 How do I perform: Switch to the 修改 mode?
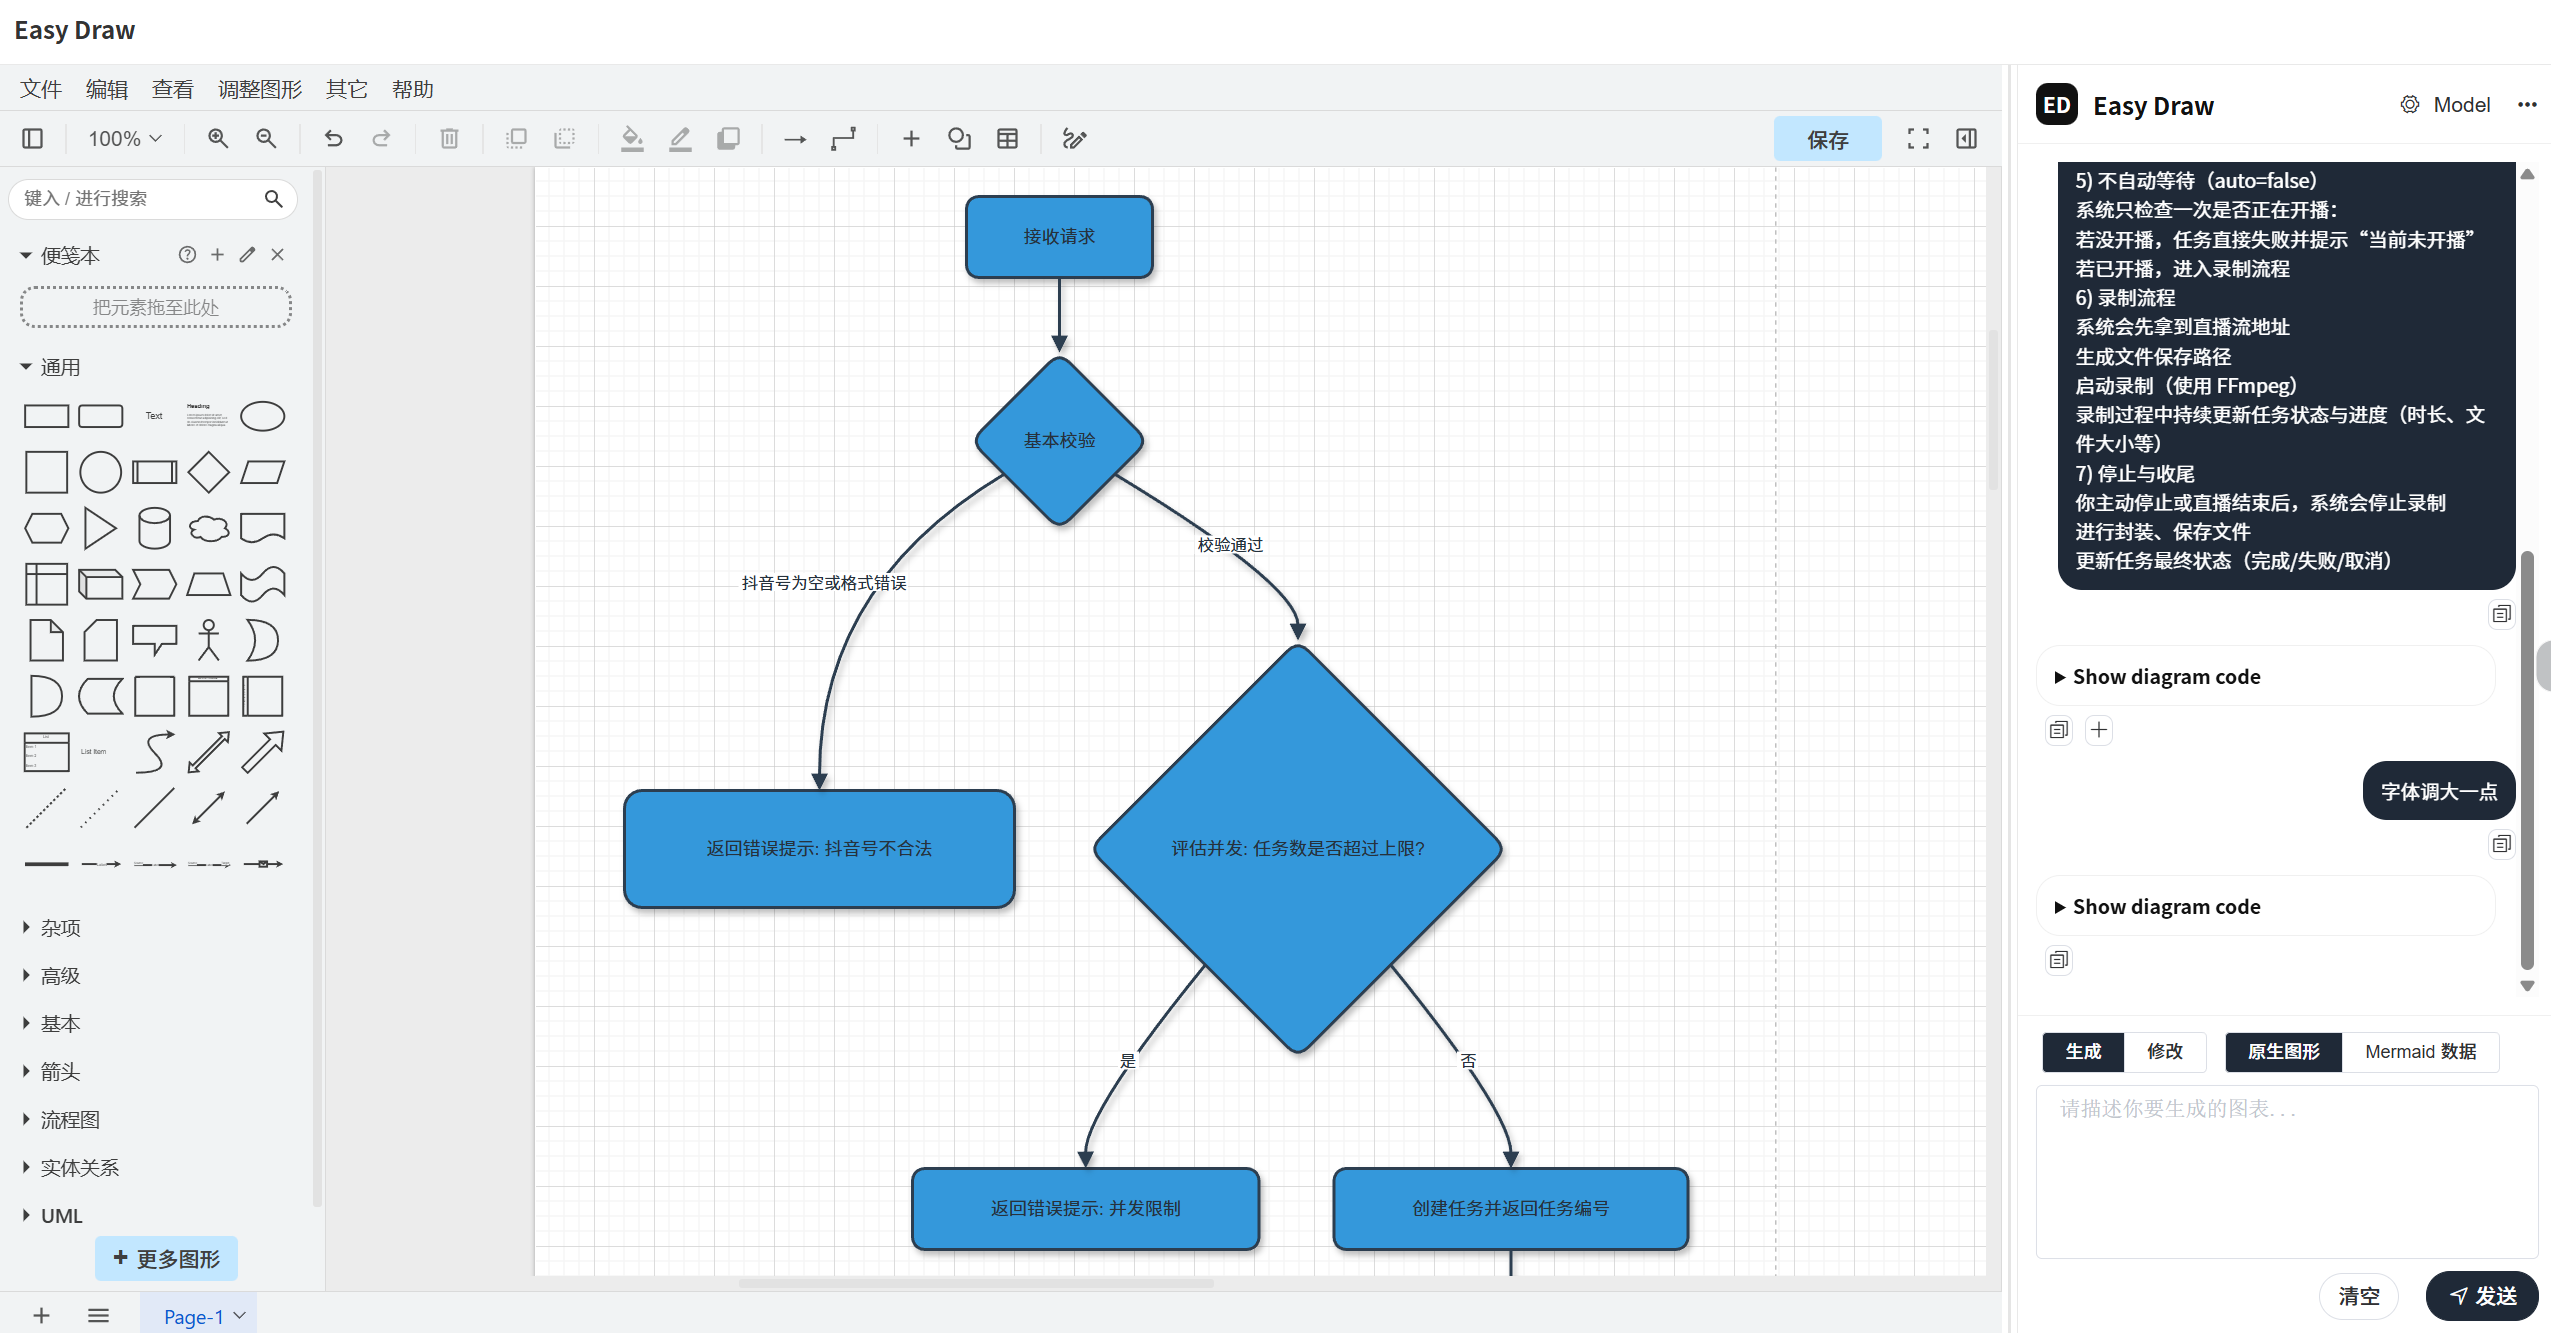[2164, 1051]
